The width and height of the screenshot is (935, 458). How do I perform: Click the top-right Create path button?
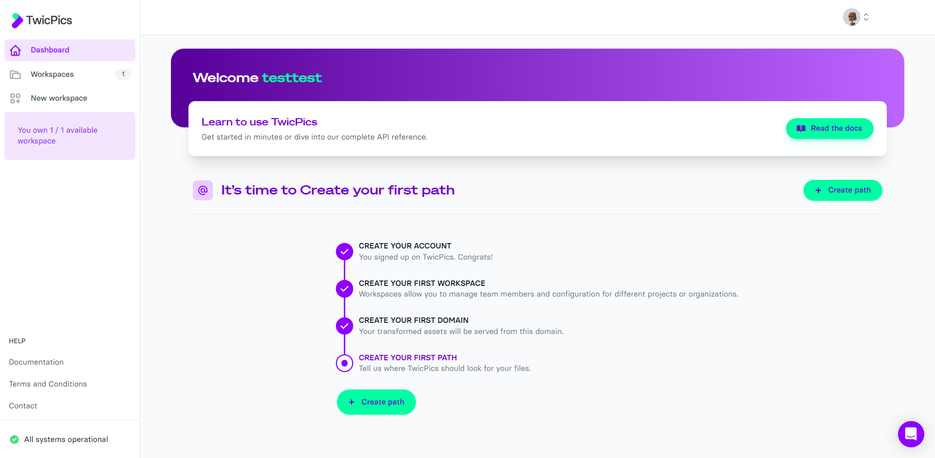click(842, 190)
